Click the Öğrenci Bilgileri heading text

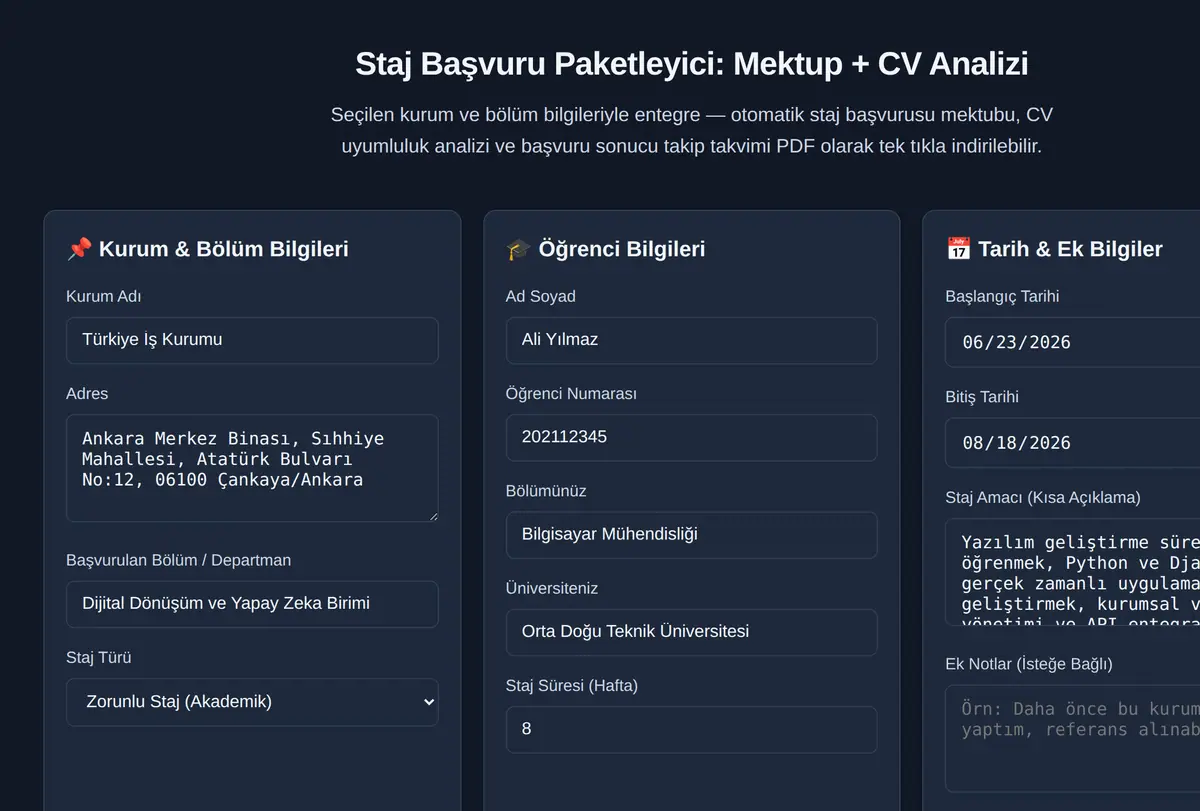pyautogui.click(x=622, y=249)
